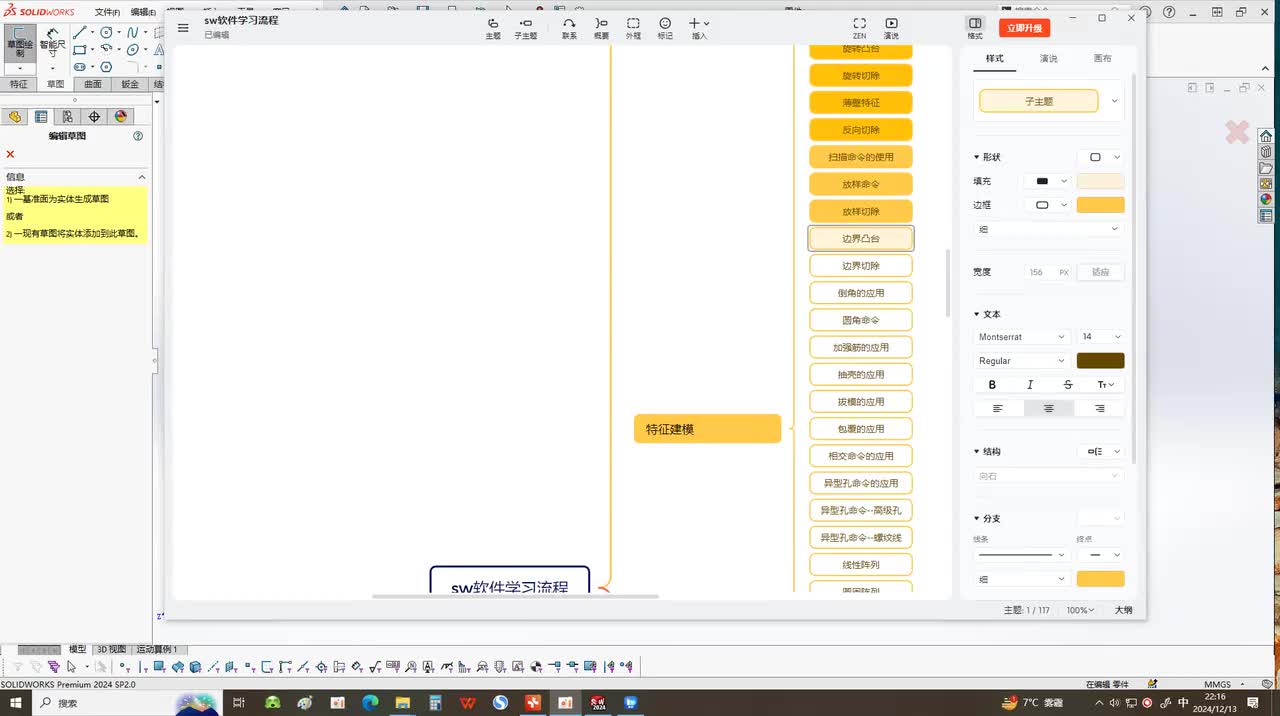Switch to the 样式 style tab
Image resolution: width=1280 pixels, height=716 pixels.
tap(995, 58)
